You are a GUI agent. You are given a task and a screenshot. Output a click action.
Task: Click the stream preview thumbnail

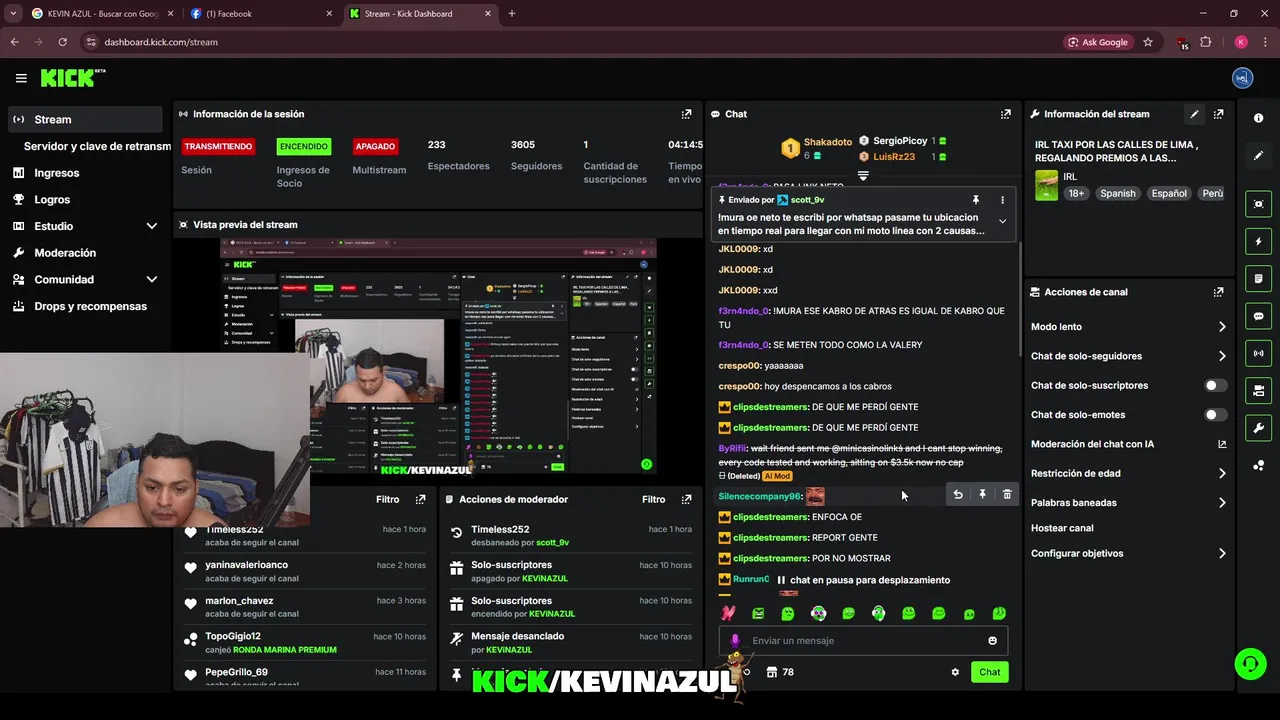tap(438, 357)
